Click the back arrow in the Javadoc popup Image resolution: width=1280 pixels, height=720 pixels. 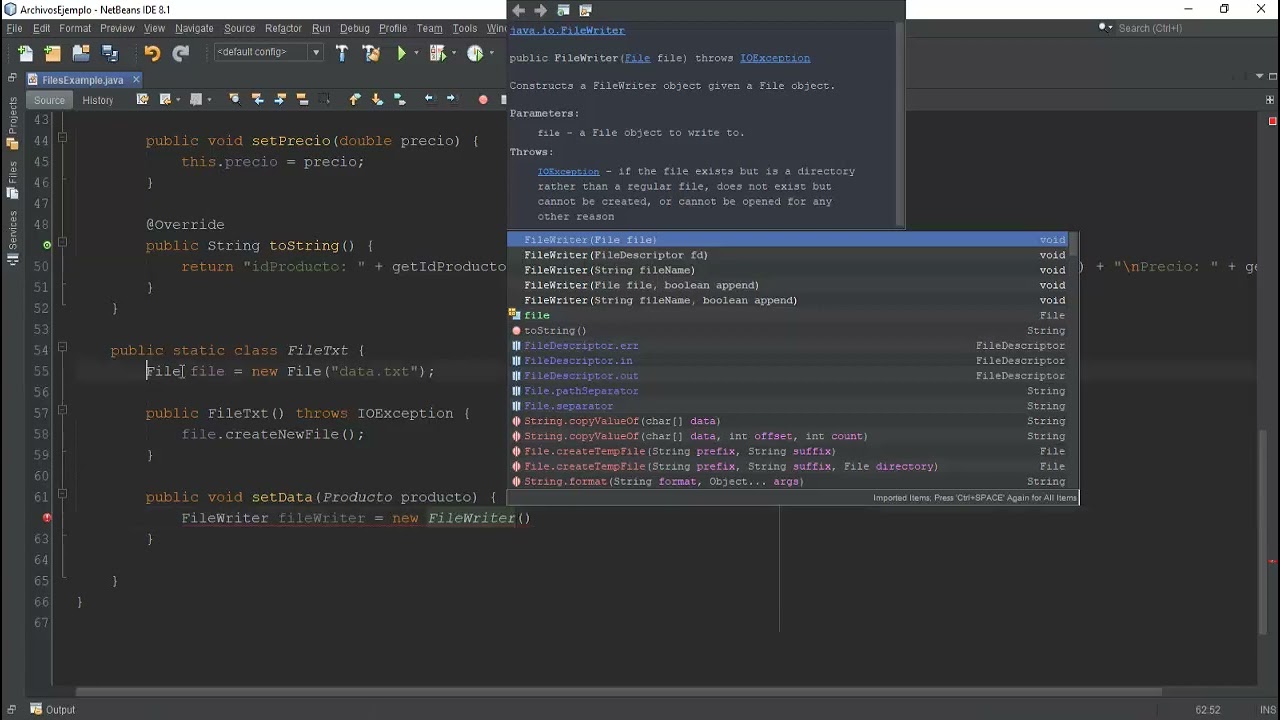click(518, 10)
